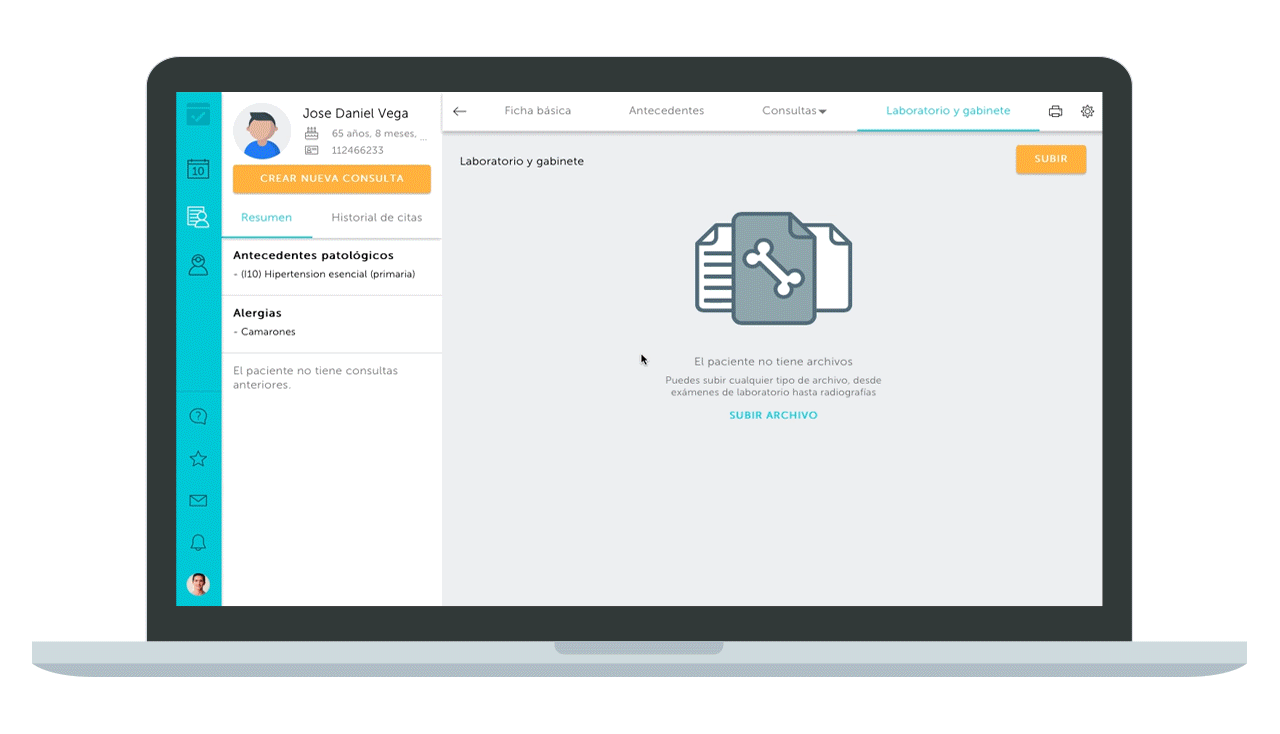
Task: Click the user avatar photo in sidebar
Action: pyautogui.click(x=198, y=584)
